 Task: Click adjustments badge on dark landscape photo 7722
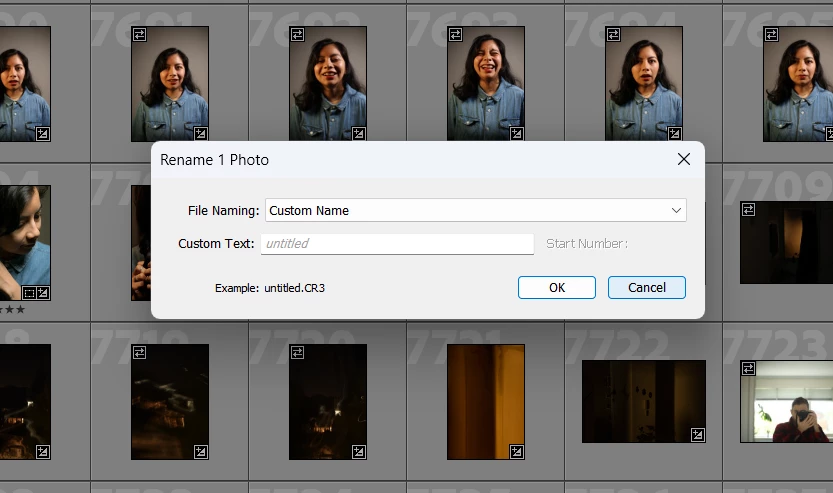[x=698, y=435]
